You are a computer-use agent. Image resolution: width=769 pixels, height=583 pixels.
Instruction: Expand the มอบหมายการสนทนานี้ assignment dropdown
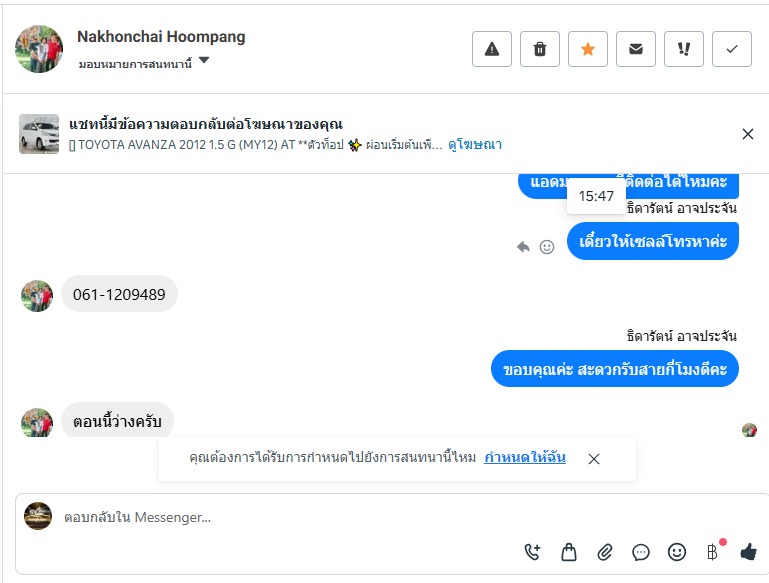point(204,62)
